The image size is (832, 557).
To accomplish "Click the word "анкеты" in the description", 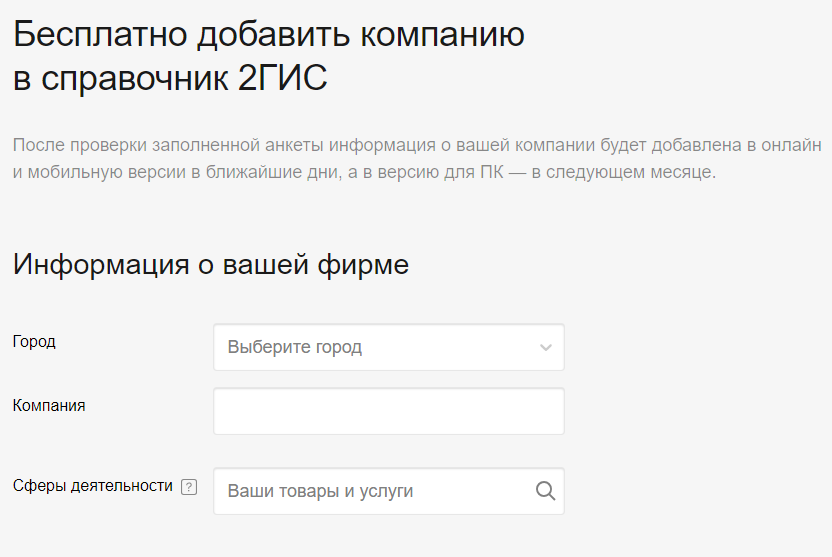I will click(x=296, y=145).
